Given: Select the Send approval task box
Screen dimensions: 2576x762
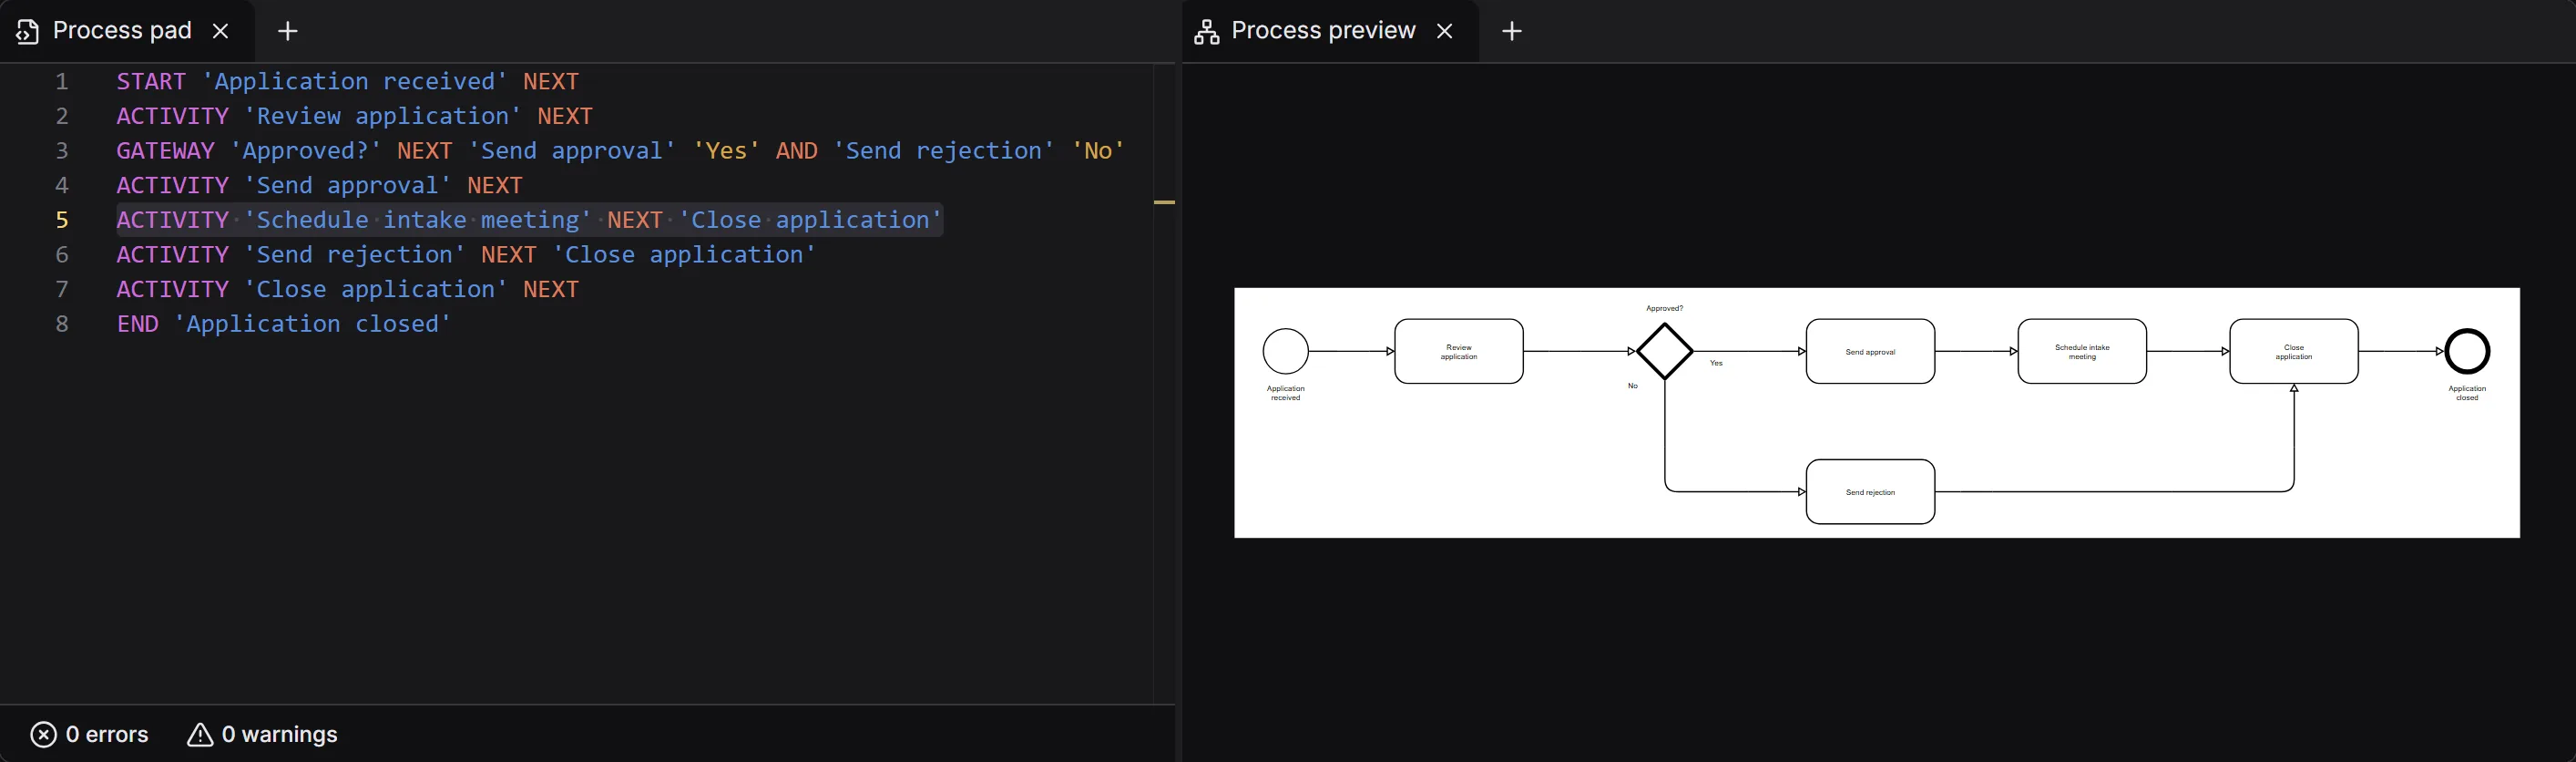Looking at the screenshot, I should 1870,351.
